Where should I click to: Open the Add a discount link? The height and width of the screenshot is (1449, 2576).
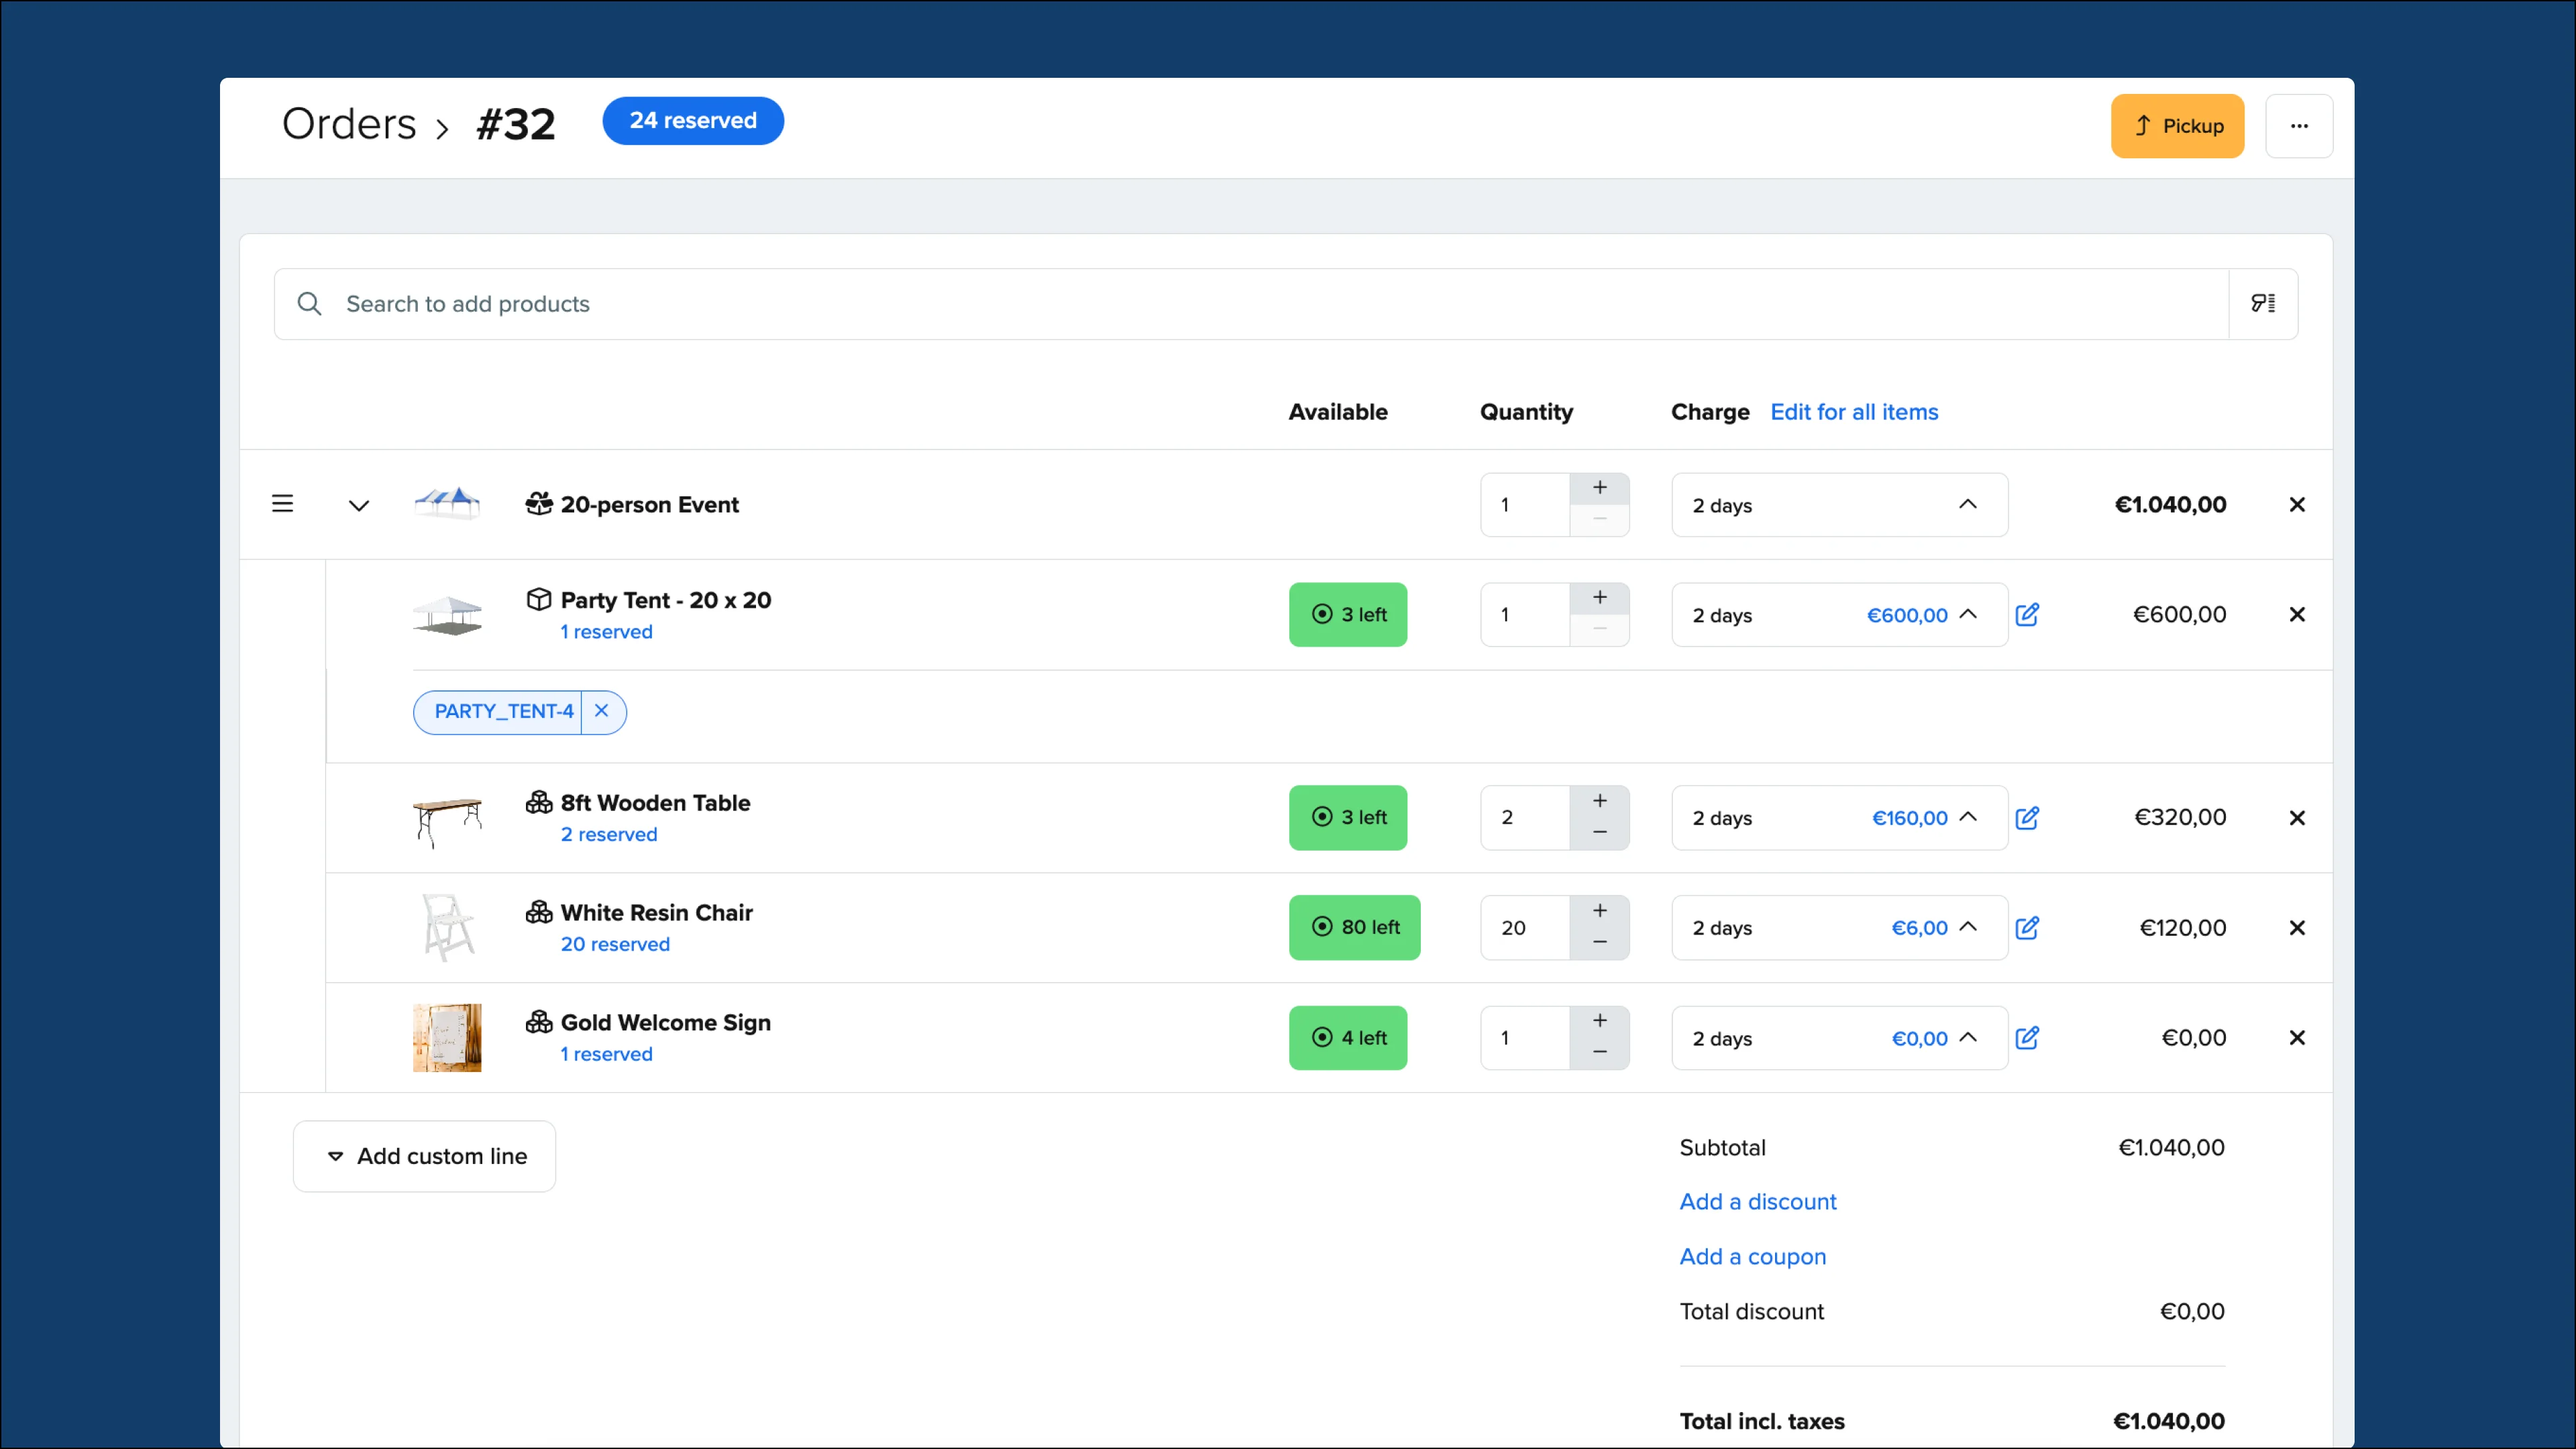[1757, 1201]
